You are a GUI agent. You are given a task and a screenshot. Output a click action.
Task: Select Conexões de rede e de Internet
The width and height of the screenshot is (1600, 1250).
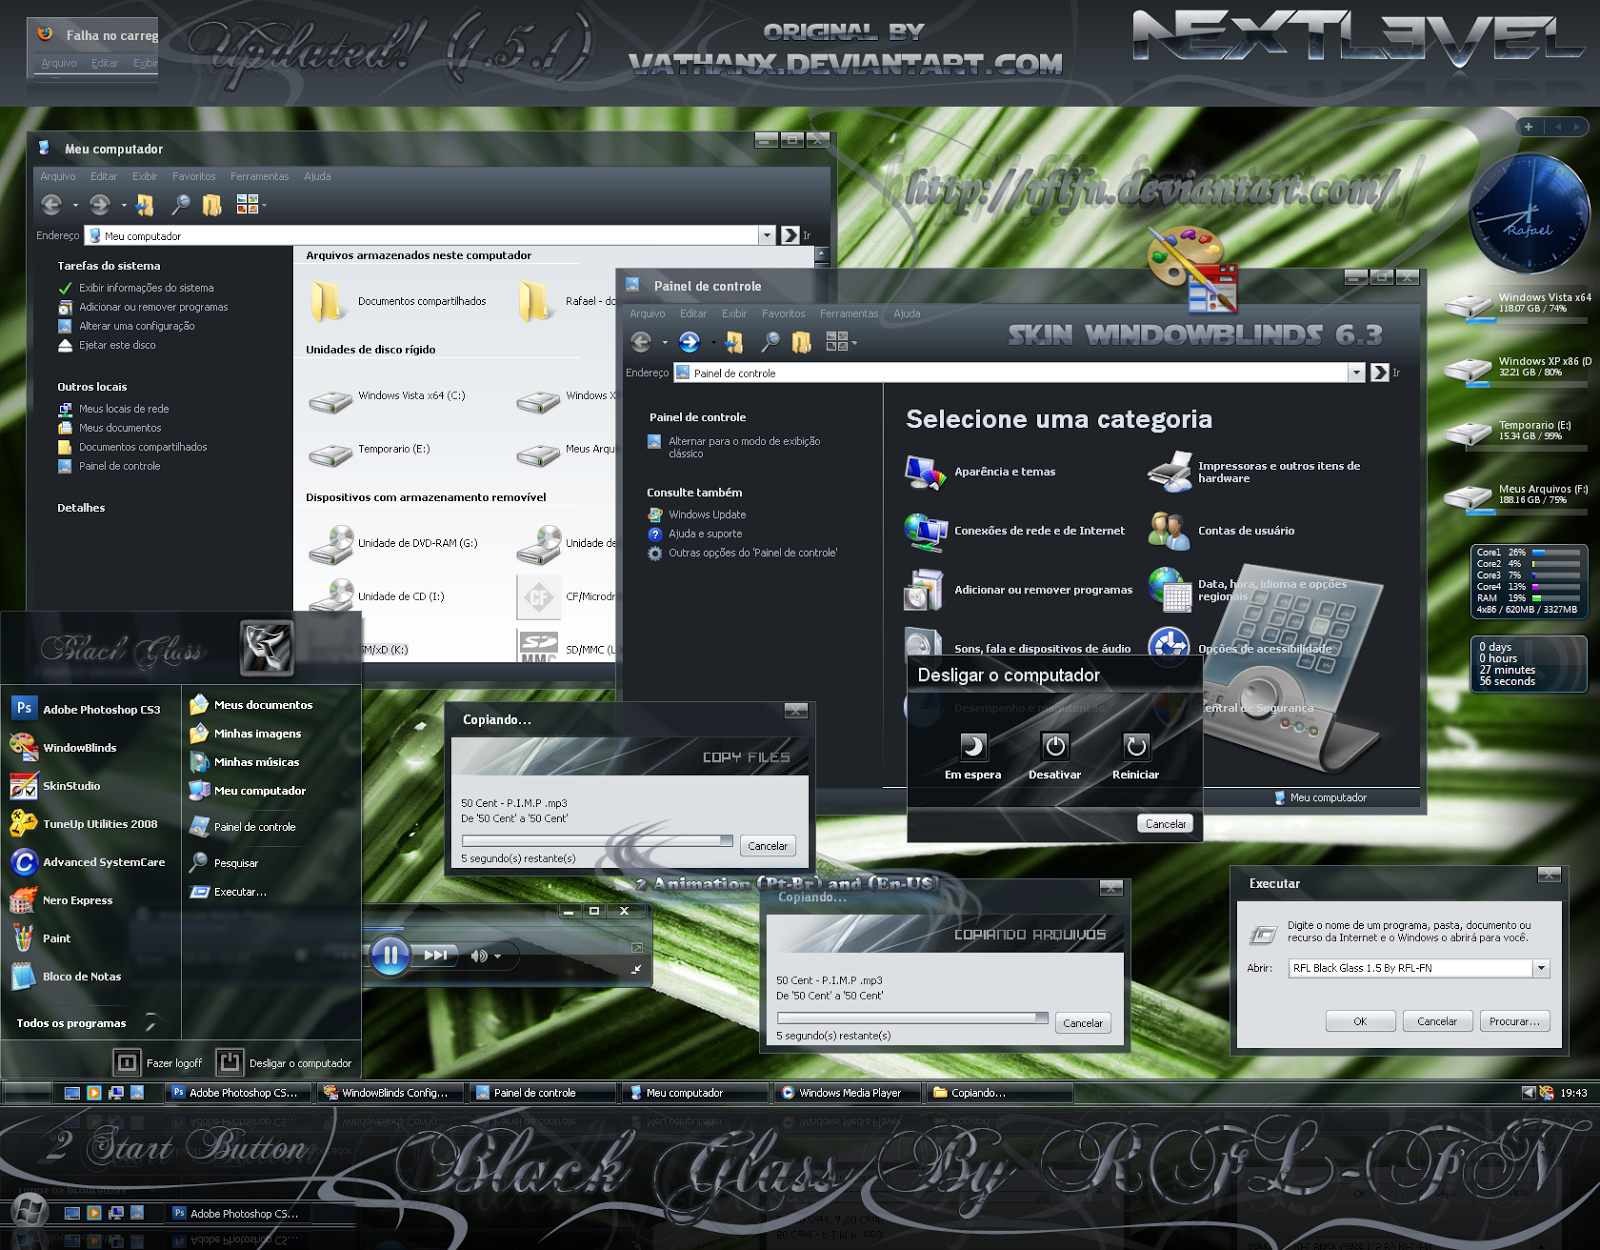click(x=1015, y=531)
